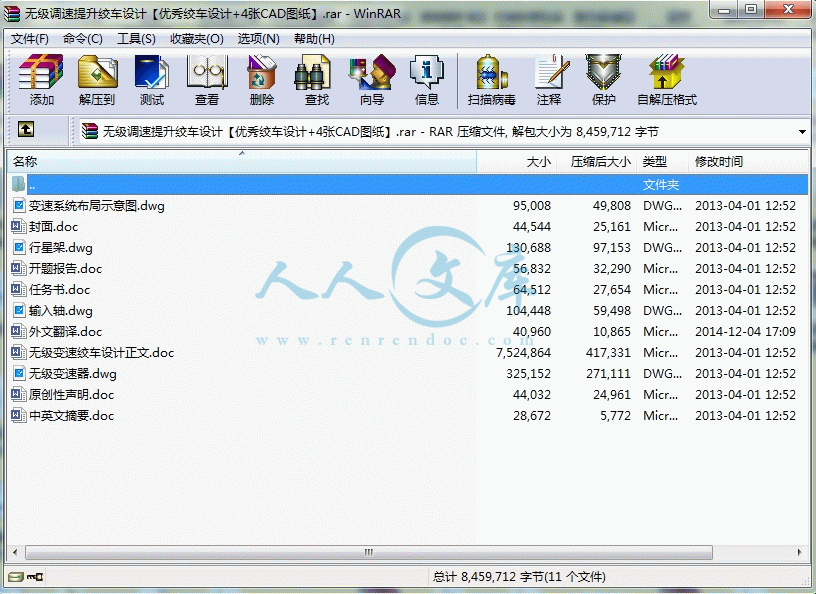This screenshot has height=594, width=816.
Task: Select file 无级变速绞车设计正文.doc
Action: 101,353
